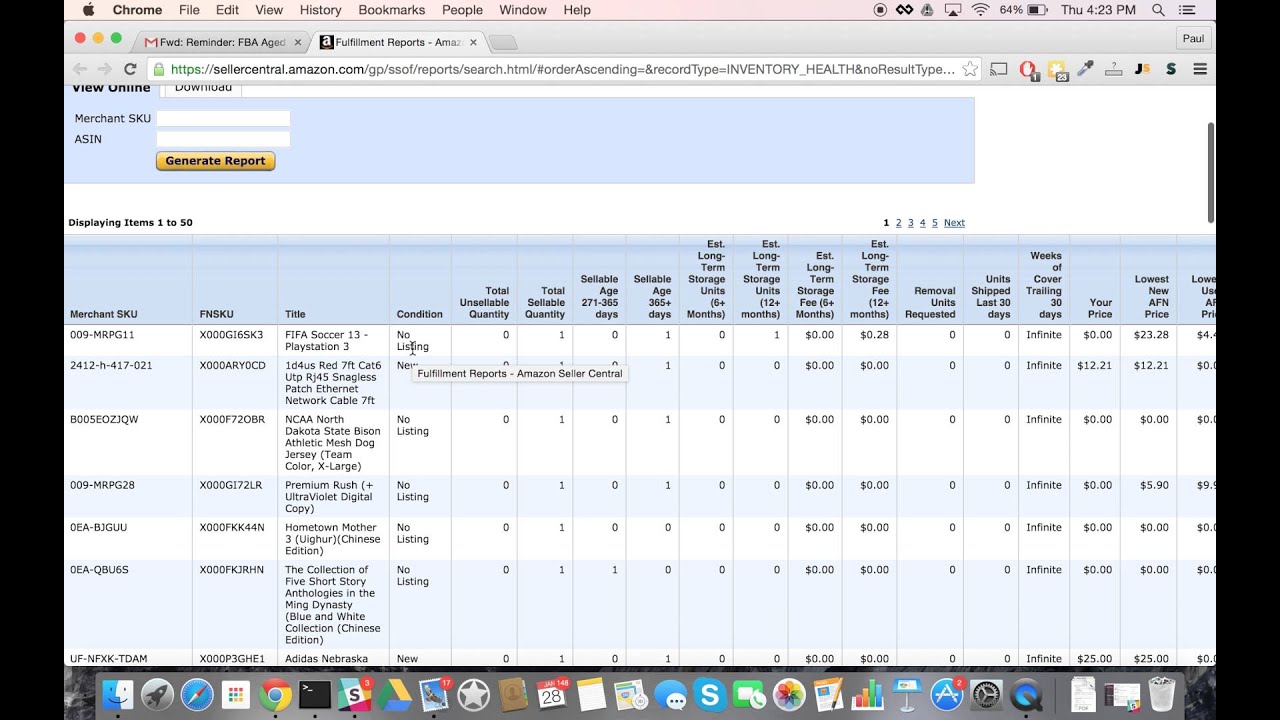Click SKU cell B005EOZJQW
1280x720 pixels.
(104, 420)
